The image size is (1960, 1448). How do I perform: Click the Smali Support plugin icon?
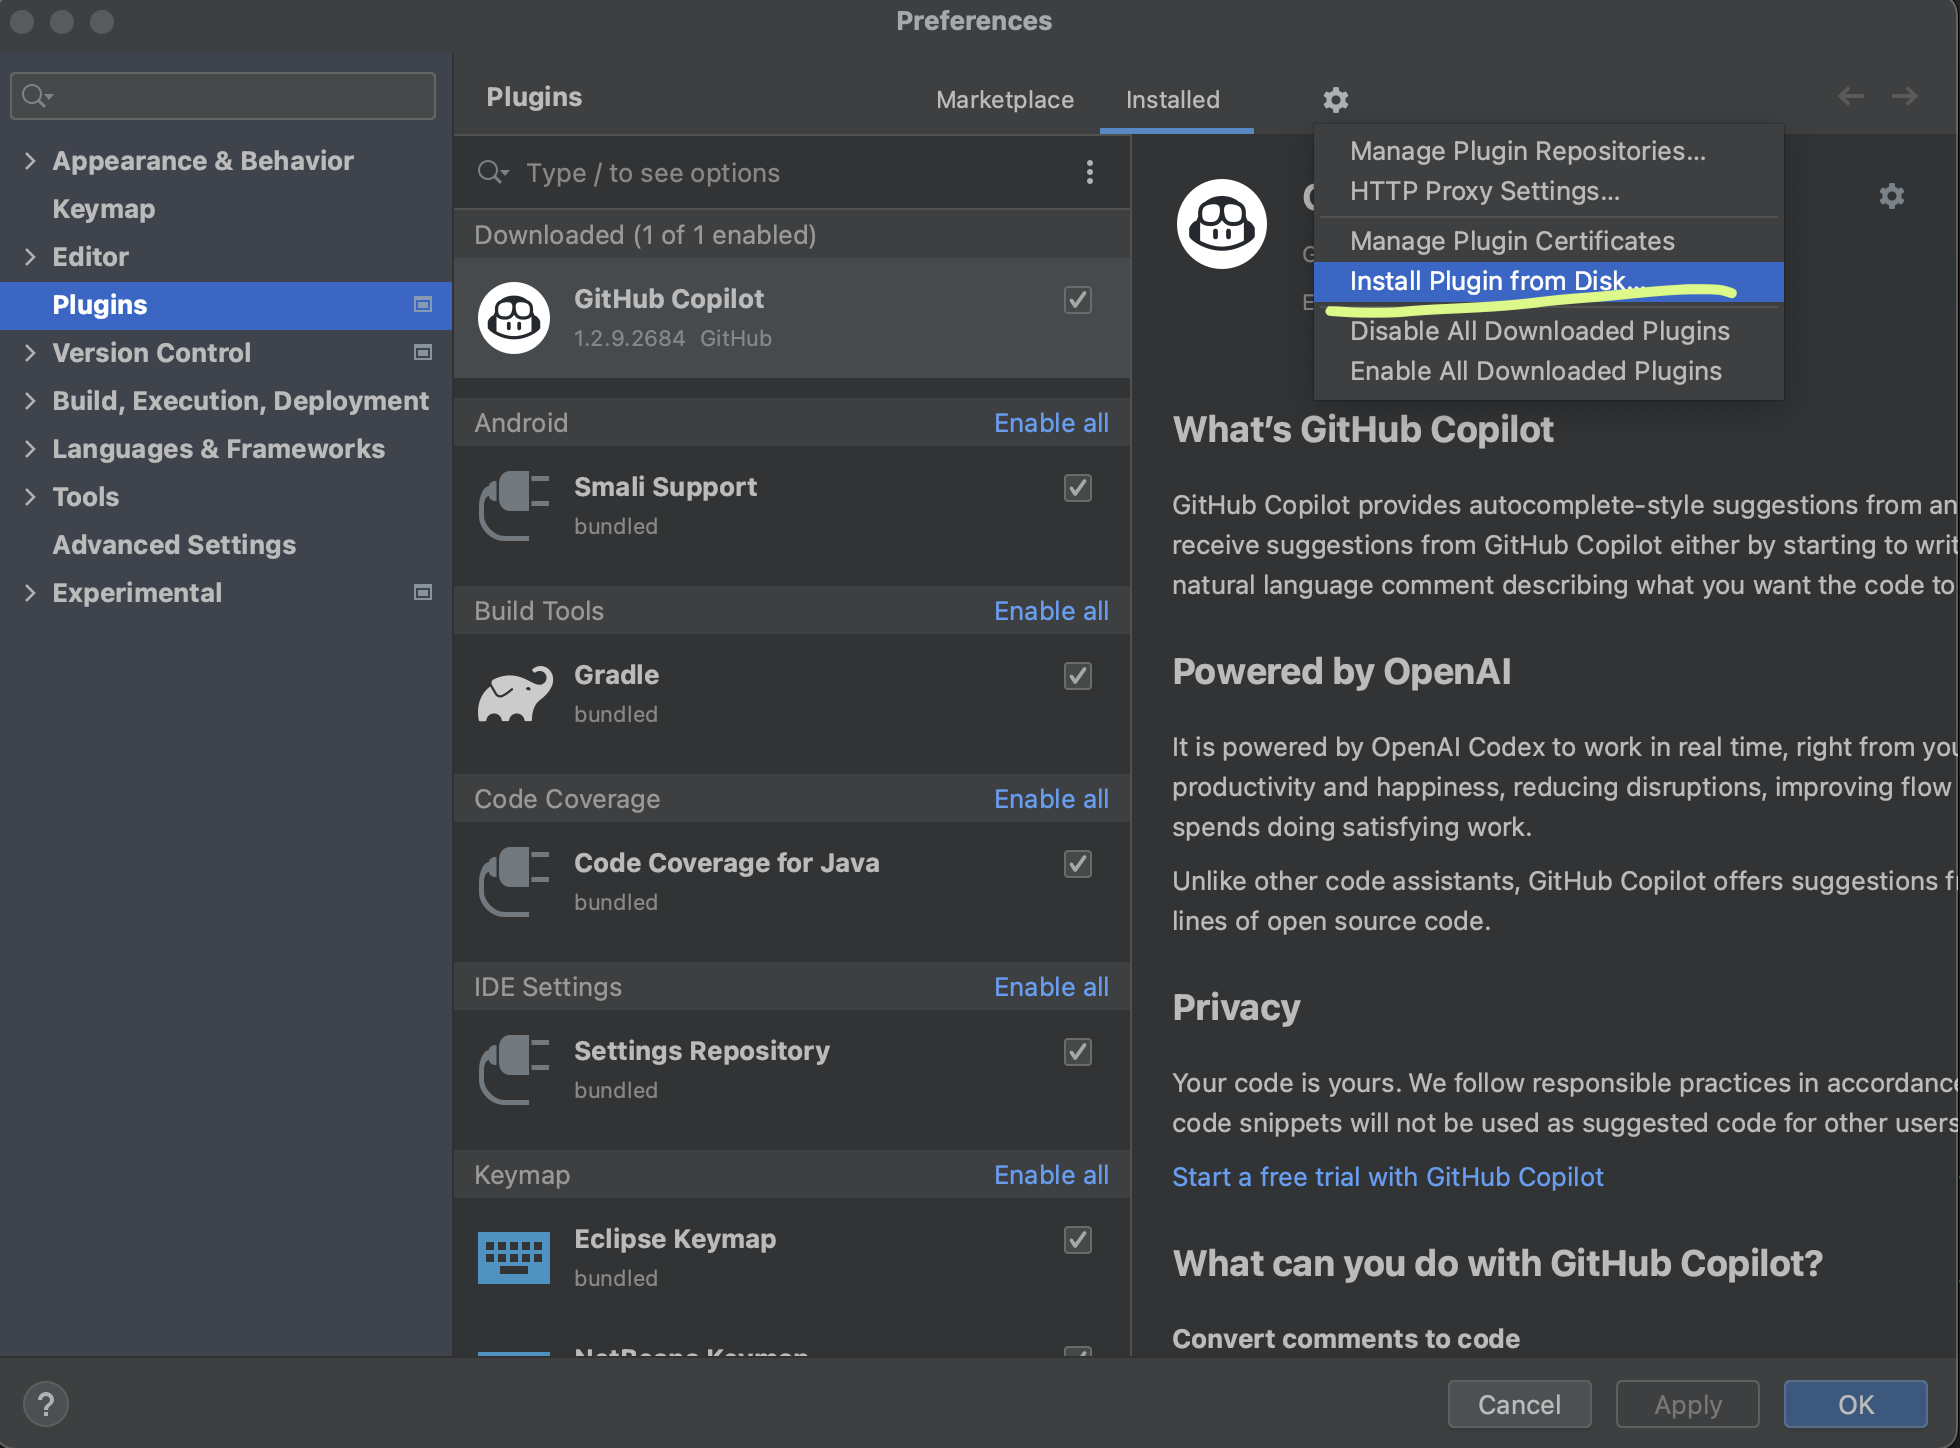coord(514,506)
